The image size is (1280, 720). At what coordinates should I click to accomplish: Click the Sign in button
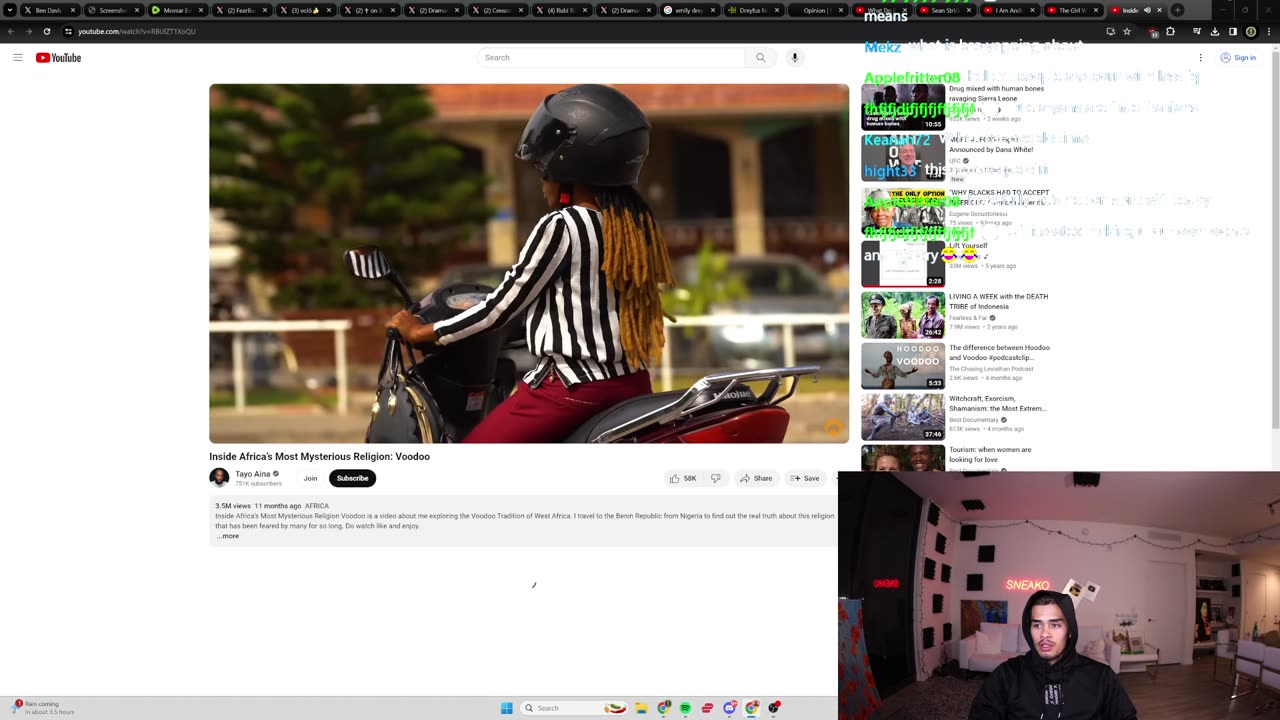(x=1238, y=58)
